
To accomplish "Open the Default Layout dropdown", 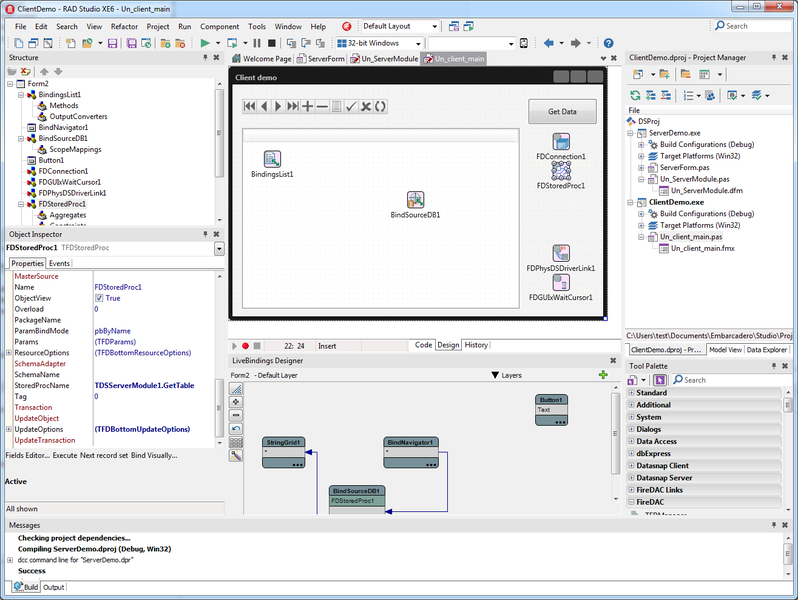I will (434, 26).
